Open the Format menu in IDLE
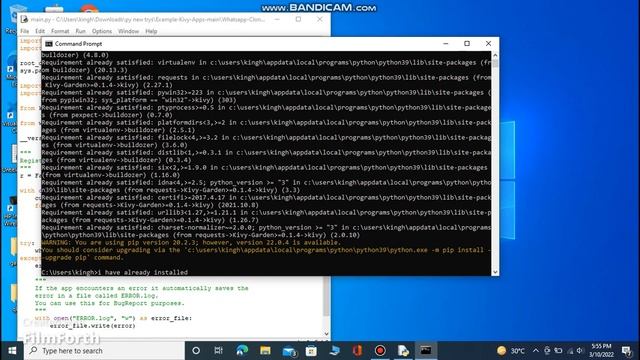This screenshot has height=360, width=640. point(60,31)
